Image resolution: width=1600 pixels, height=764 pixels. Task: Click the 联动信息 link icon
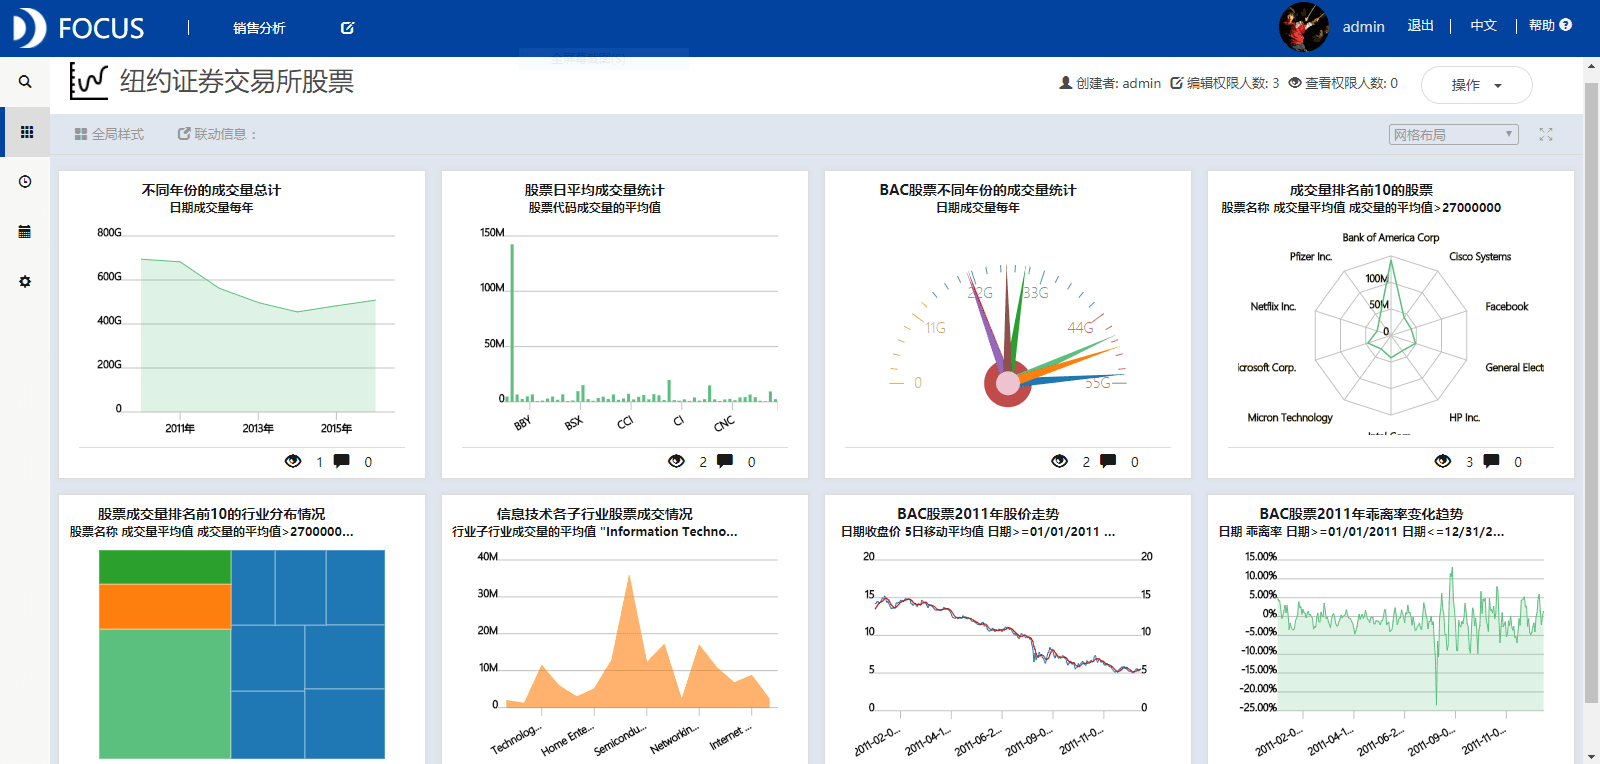pyautogui.click(x=184, y=134)
